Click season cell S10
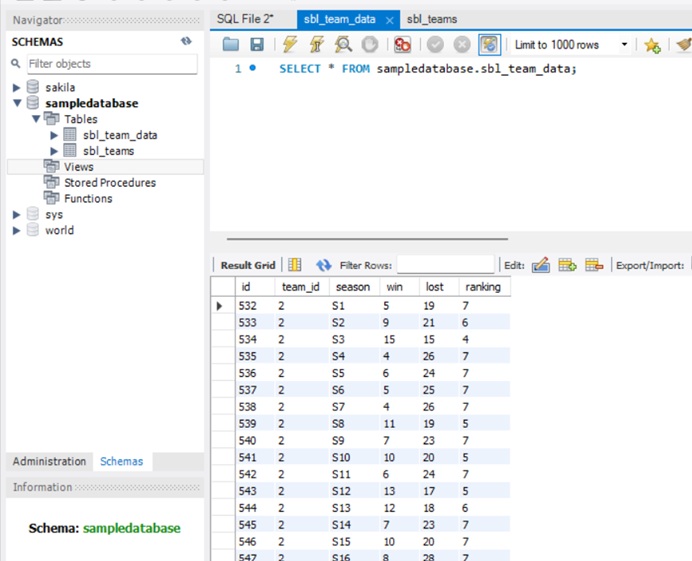The height and width of the screenshot is (561, 692). pyautogui.click(x=354, y=457)
